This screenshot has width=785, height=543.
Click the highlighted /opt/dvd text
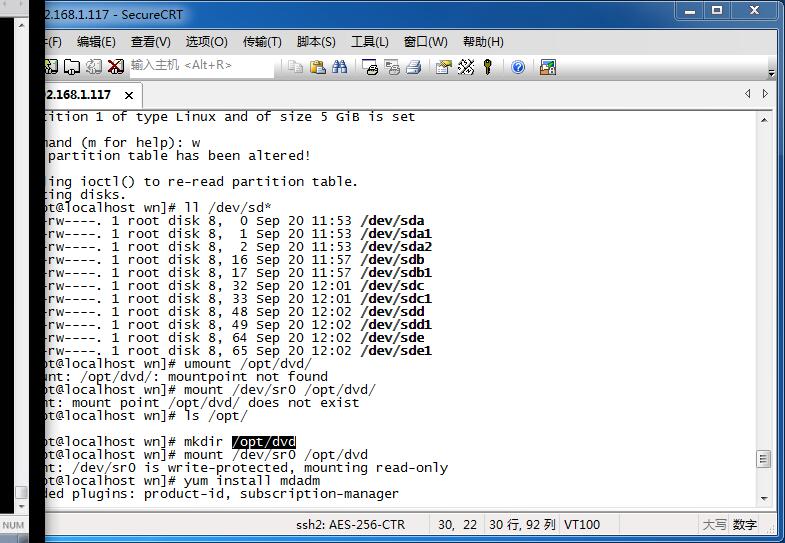tap(264, 442)
